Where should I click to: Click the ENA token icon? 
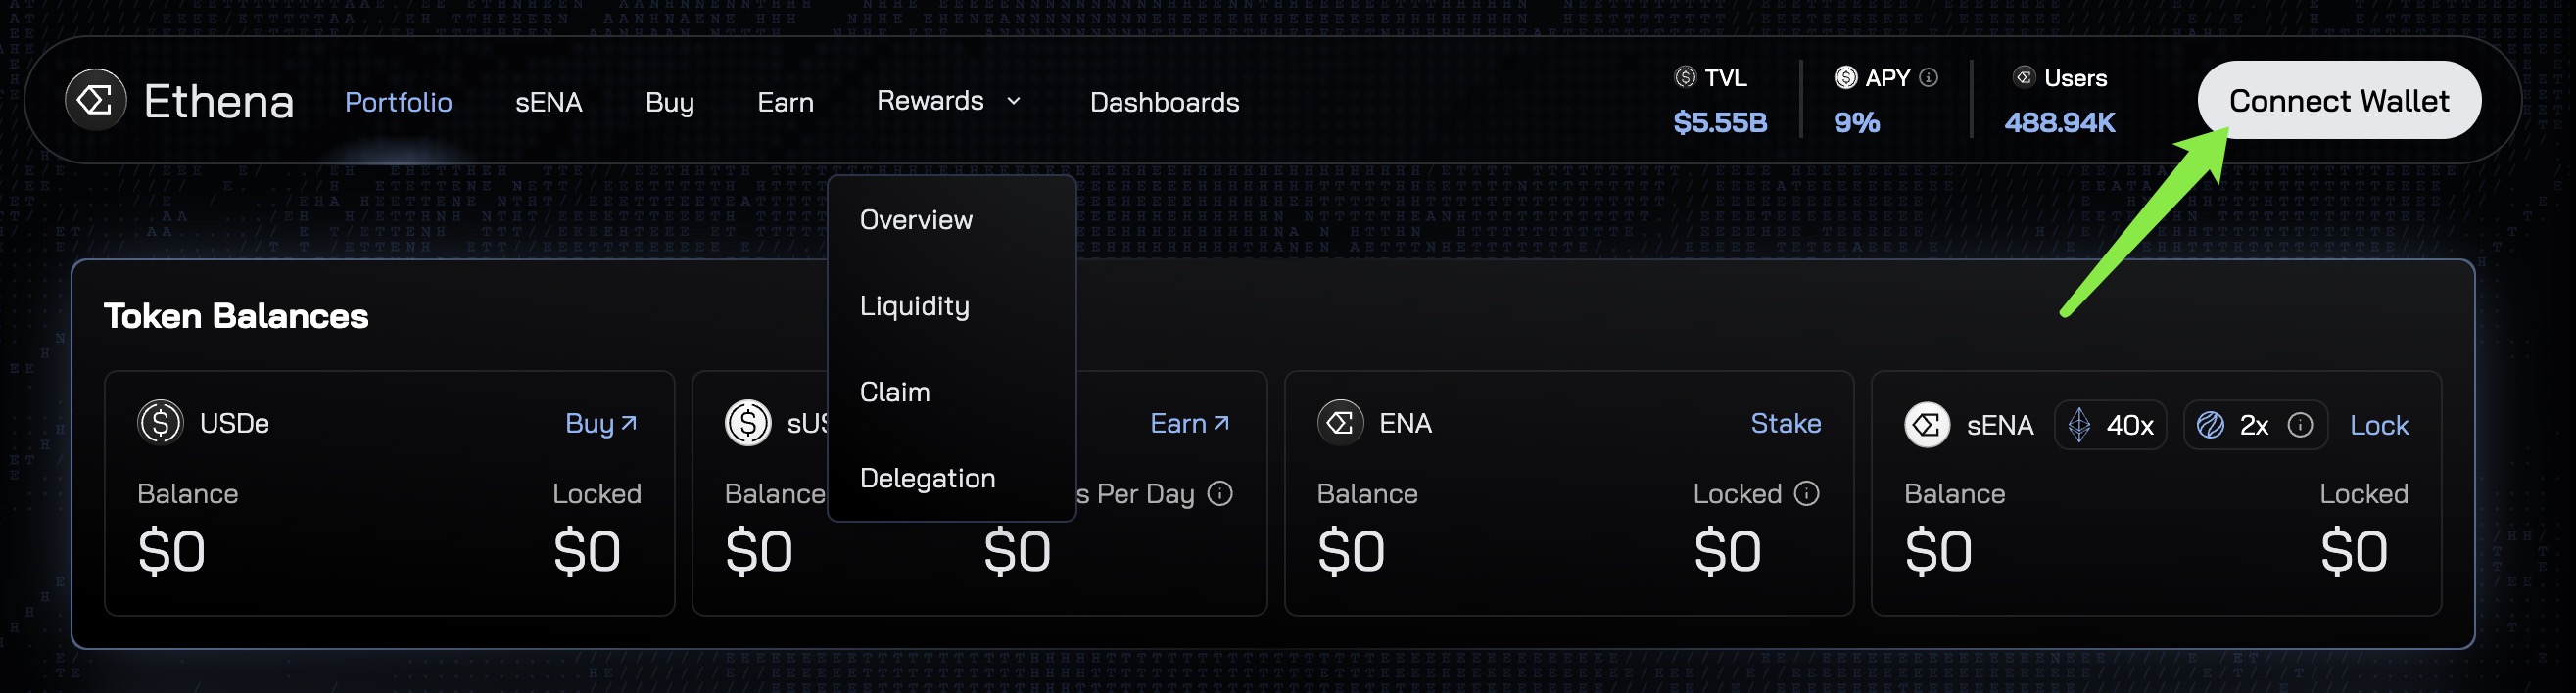coord(1340,423)
